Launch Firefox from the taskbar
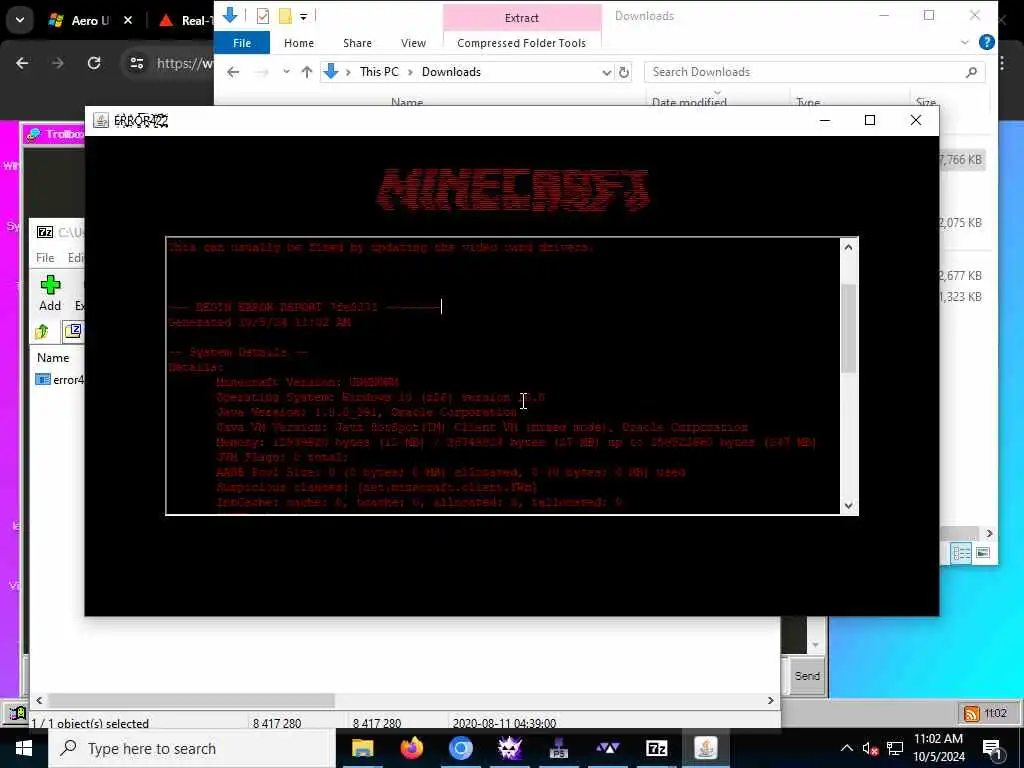Image resolution: width=1024 pixels, height=768 pixels. [x=411, y=748]
